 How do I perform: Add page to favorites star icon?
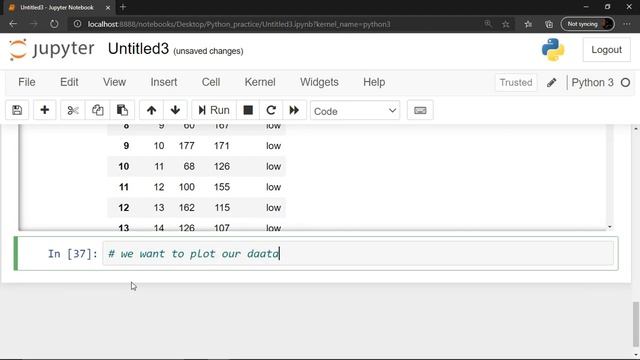coord(505,24)
